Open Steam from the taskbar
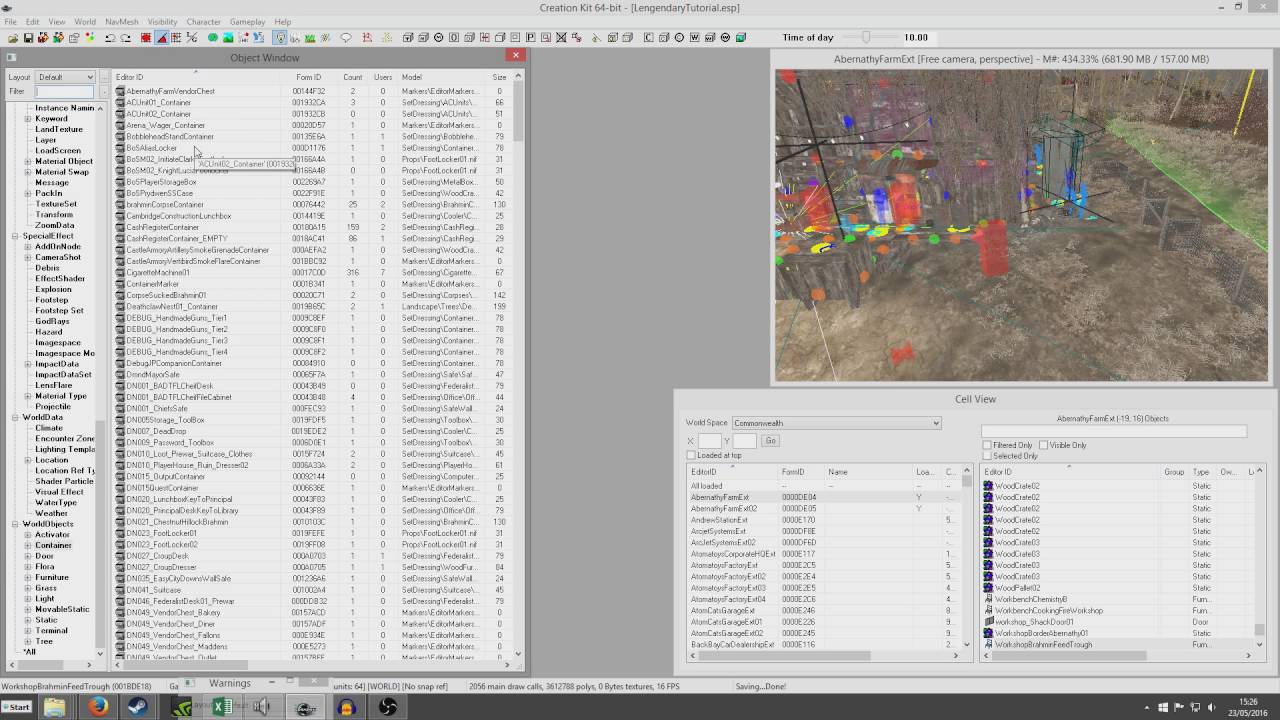Image resolution: width=1280 pixels, height=720 pixels. [x=138, y=707]
